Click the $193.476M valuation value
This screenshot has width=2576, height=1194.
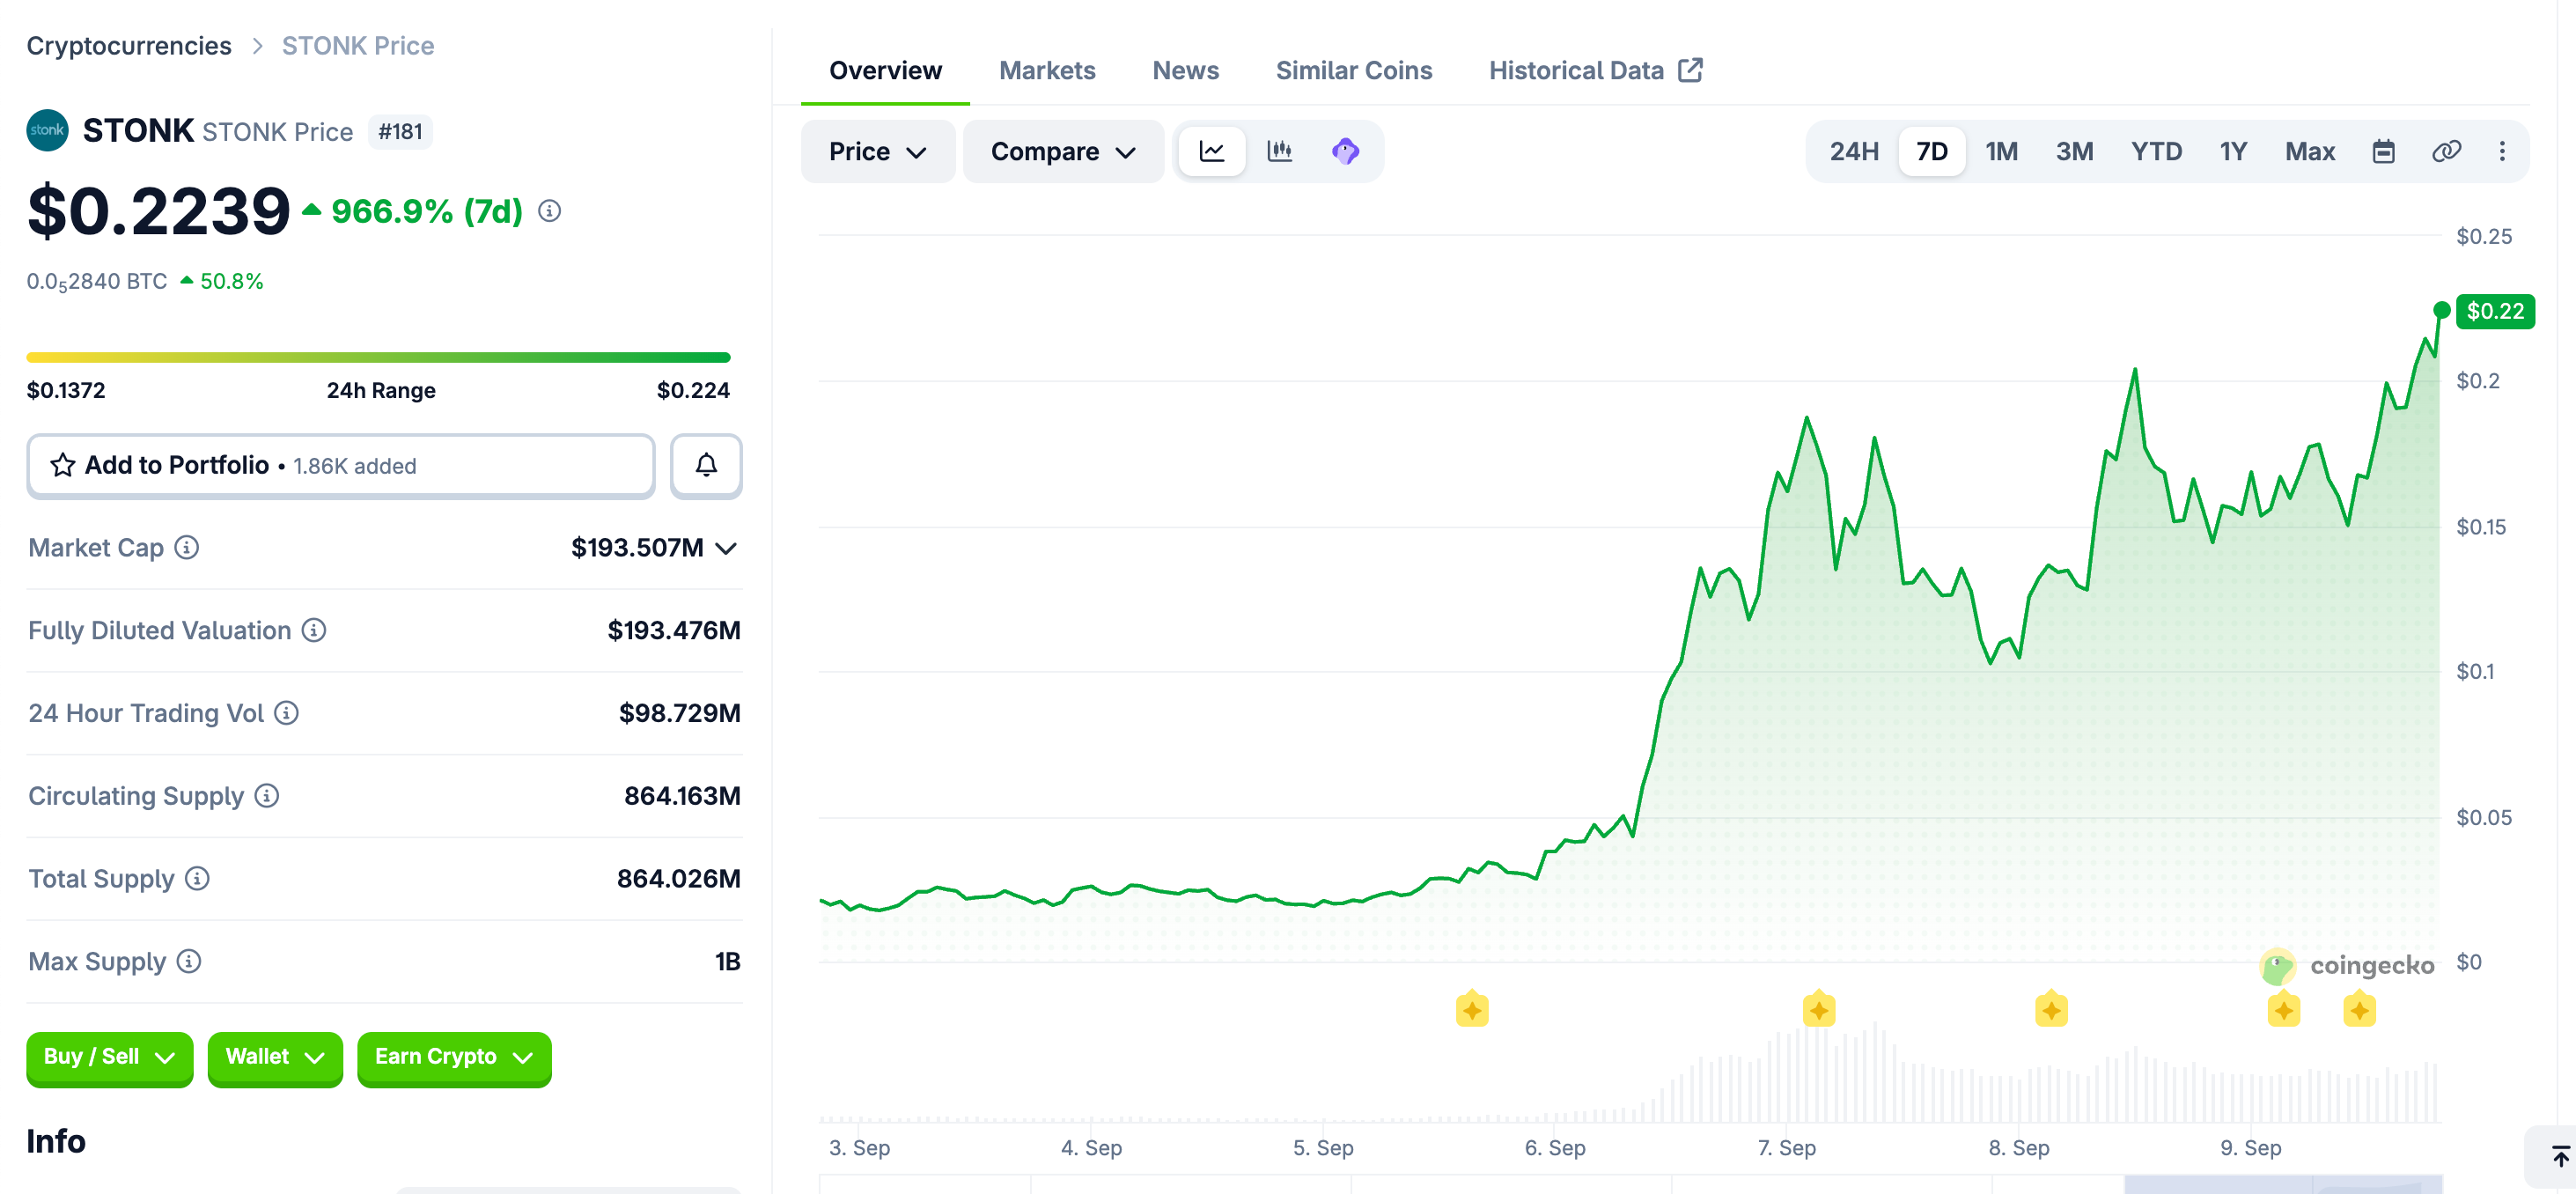click(x=674, y=630)
